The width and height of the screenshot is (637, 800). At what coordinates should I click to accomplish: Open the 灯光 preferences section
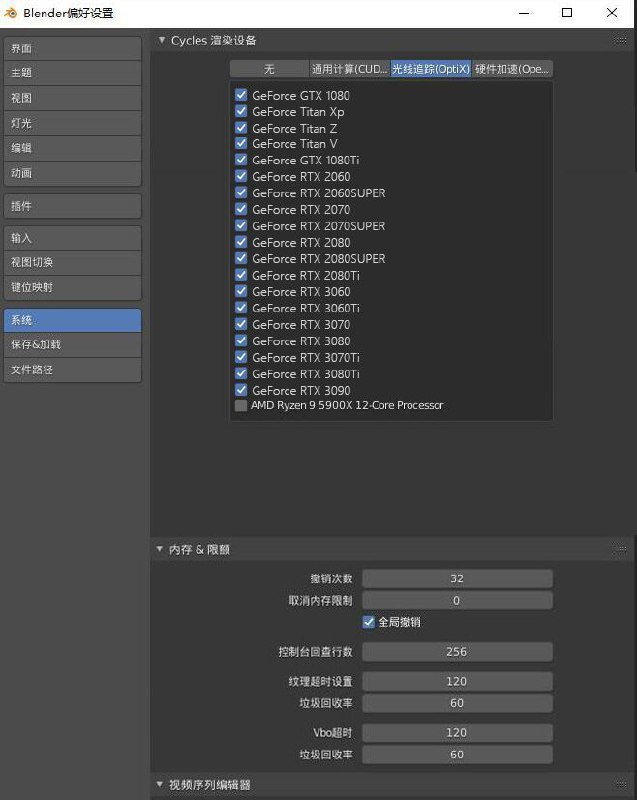(x=72, y=123)
